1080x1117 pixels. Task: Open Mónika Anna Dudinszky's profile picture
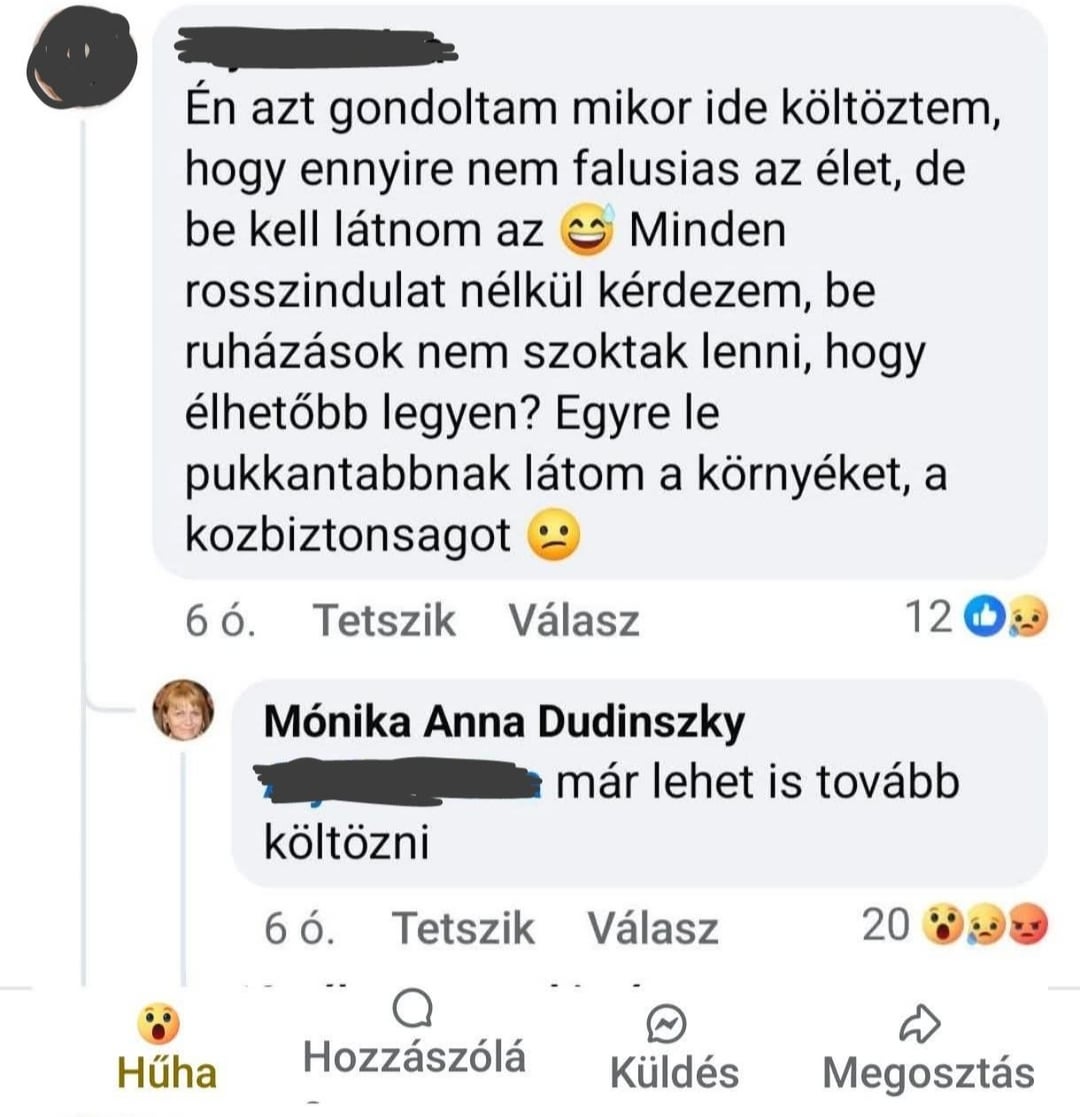click(x=183, y=710)
